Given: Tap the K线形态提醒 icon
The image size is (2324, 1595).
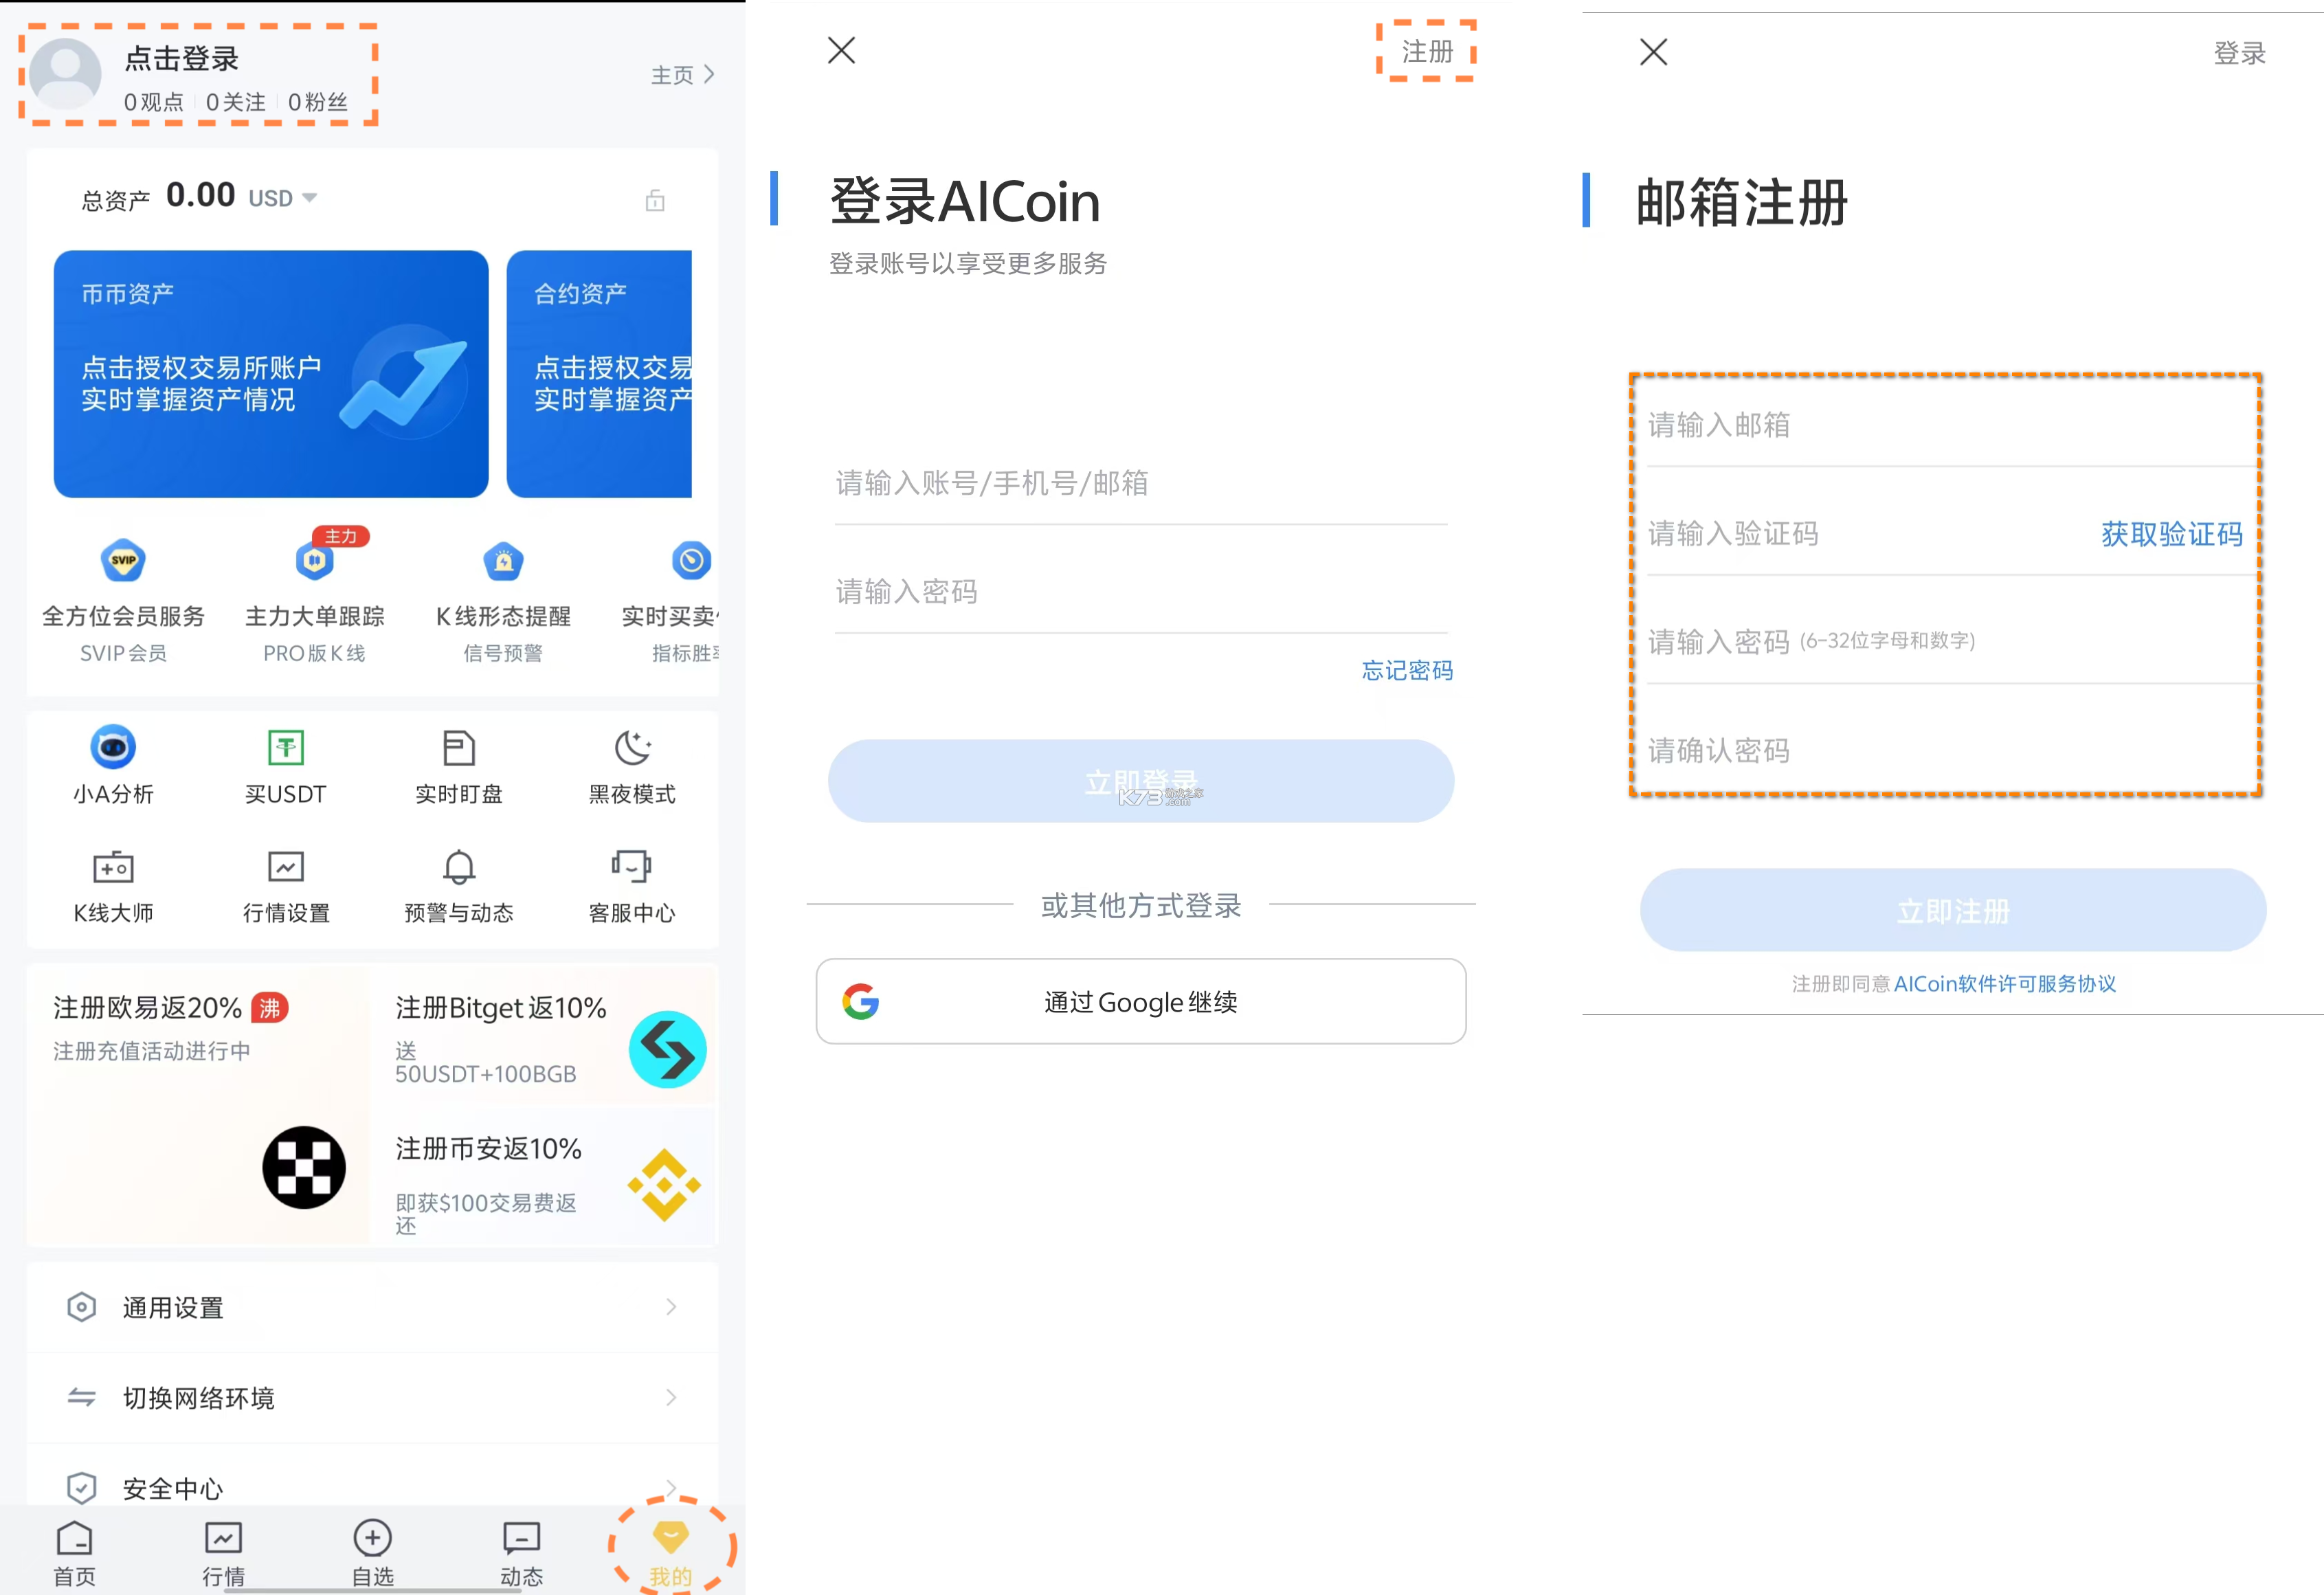Looking at the screenshot, I should (503, 561).
